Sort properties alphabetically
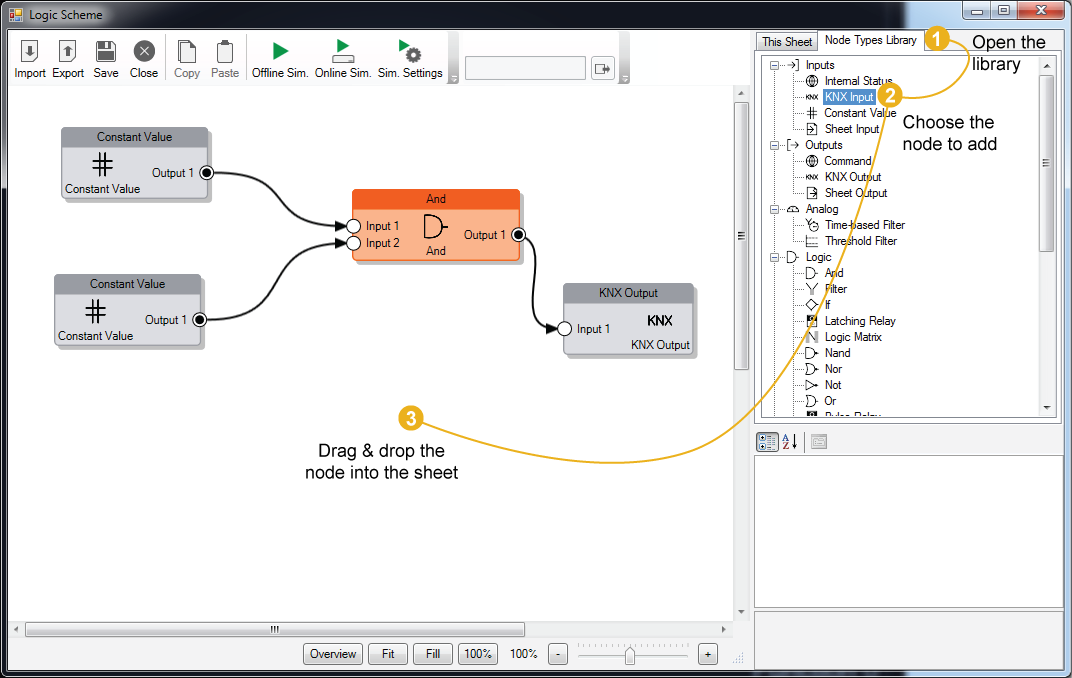Screen dimensions: 1072x678 tap(789, 442)
